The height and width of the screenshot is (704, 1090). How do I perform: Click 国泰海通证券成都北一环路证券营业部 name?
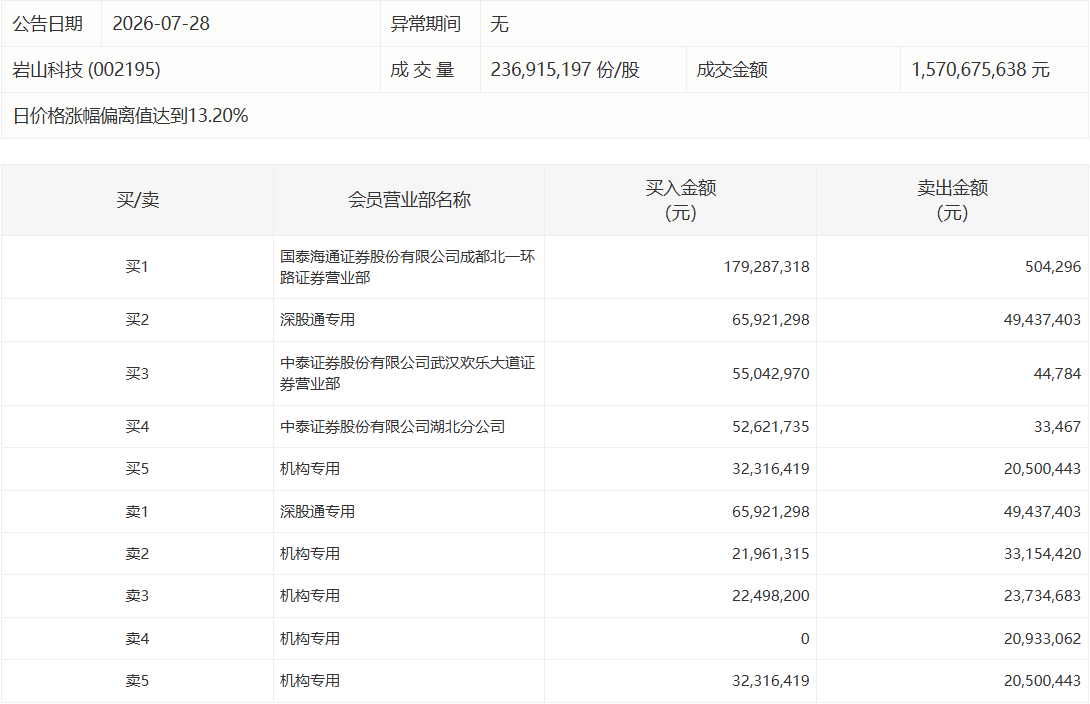407,267
